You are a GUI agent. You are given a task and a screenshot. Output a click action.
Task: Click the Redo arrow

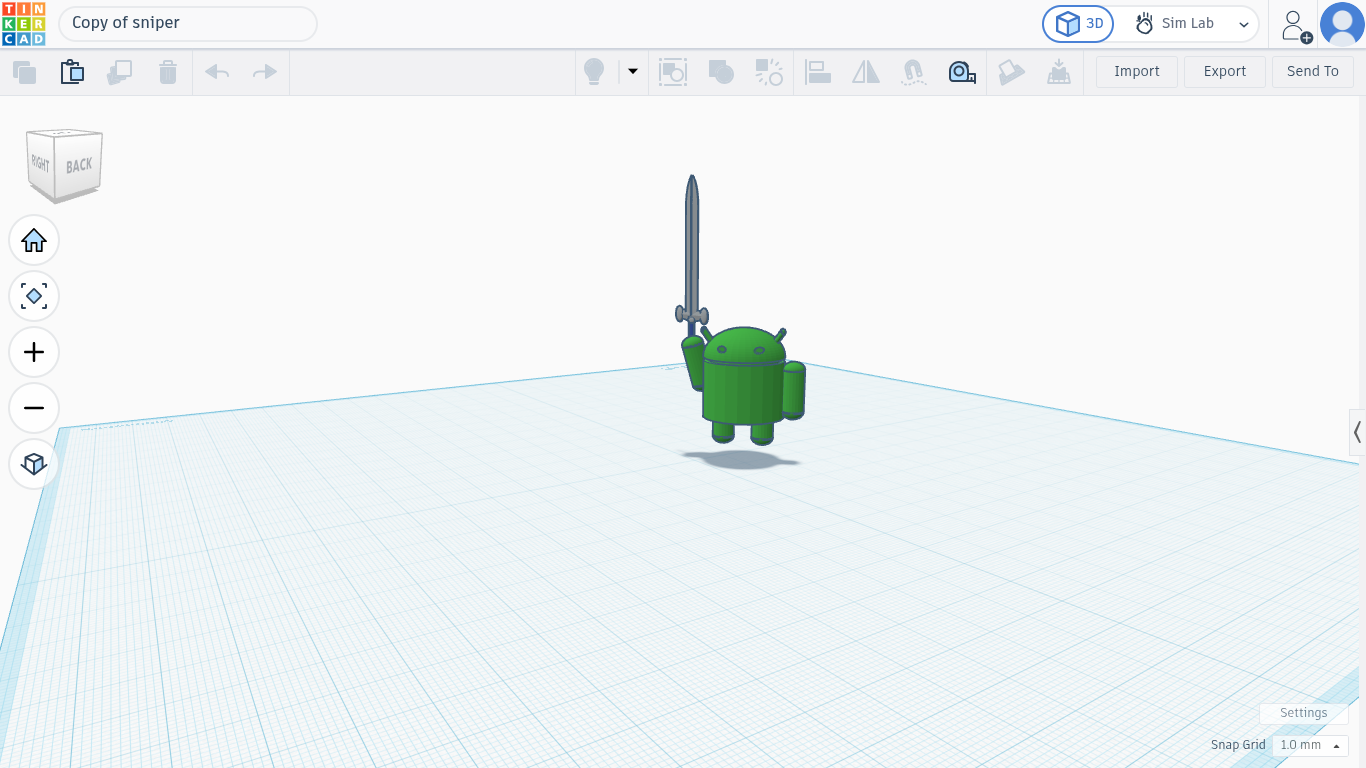tap(265, 72)
